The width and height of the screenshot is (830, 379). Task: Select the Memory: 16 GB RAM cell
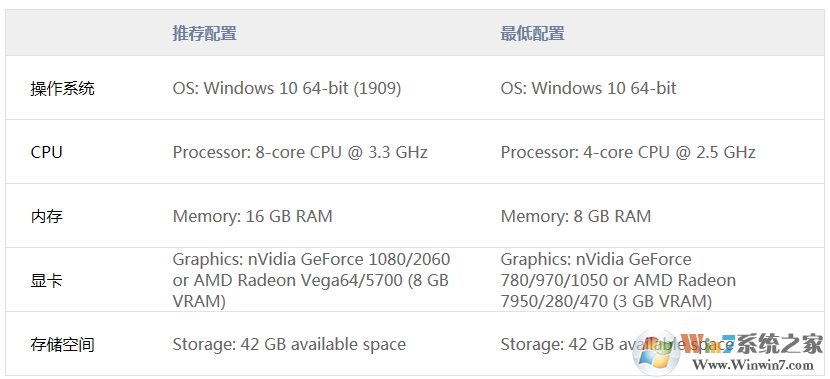tap(252, 216)
